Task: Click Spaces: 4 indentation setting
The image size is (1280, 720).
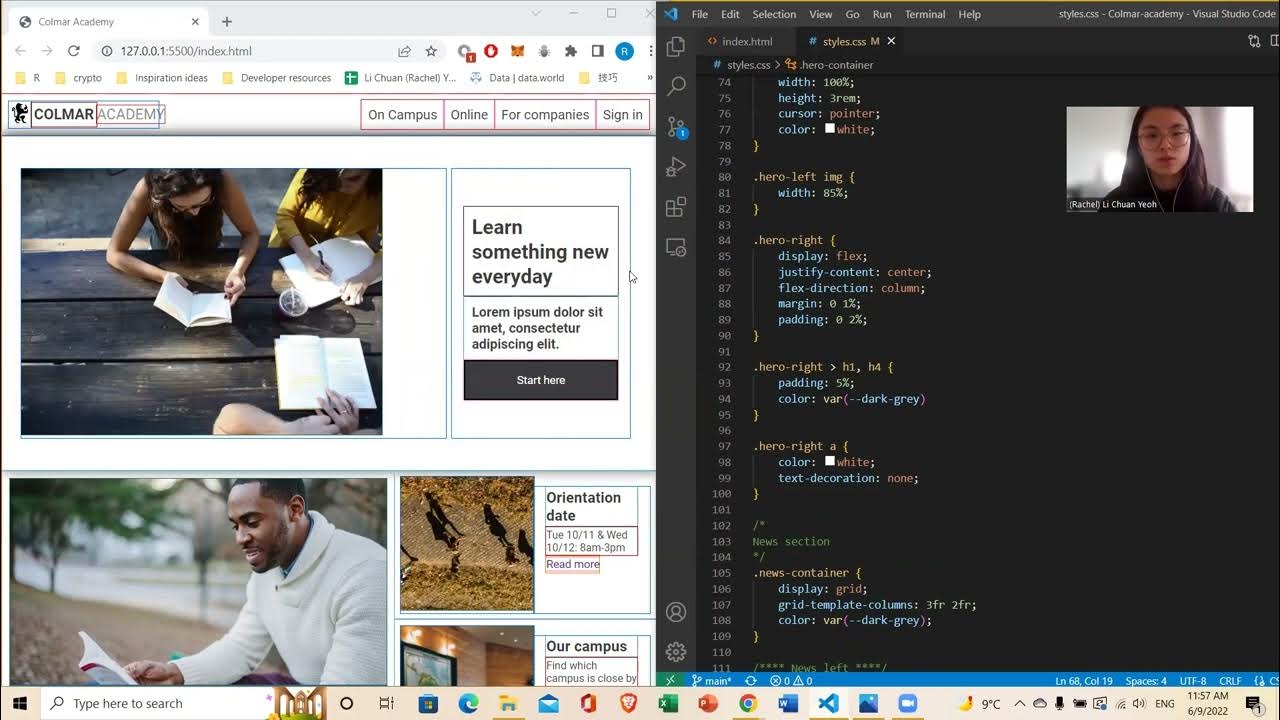Action: [x=1146, y=680]
